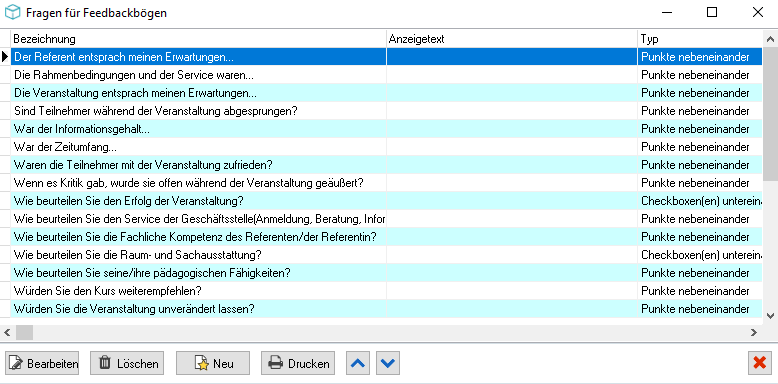This screenshot has height=384, width=778.
Task: Click Anzeigetext cell of 'Würden Sie den Kurs weiterempfehlen?' row
Action: click(512, 291)
